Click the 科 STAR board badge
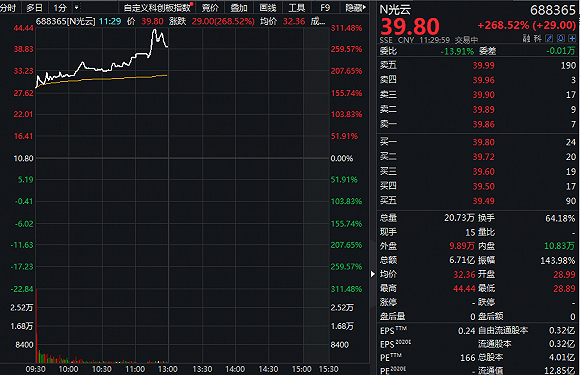Viewport: 580px width, 375px height. coord(537,38)
